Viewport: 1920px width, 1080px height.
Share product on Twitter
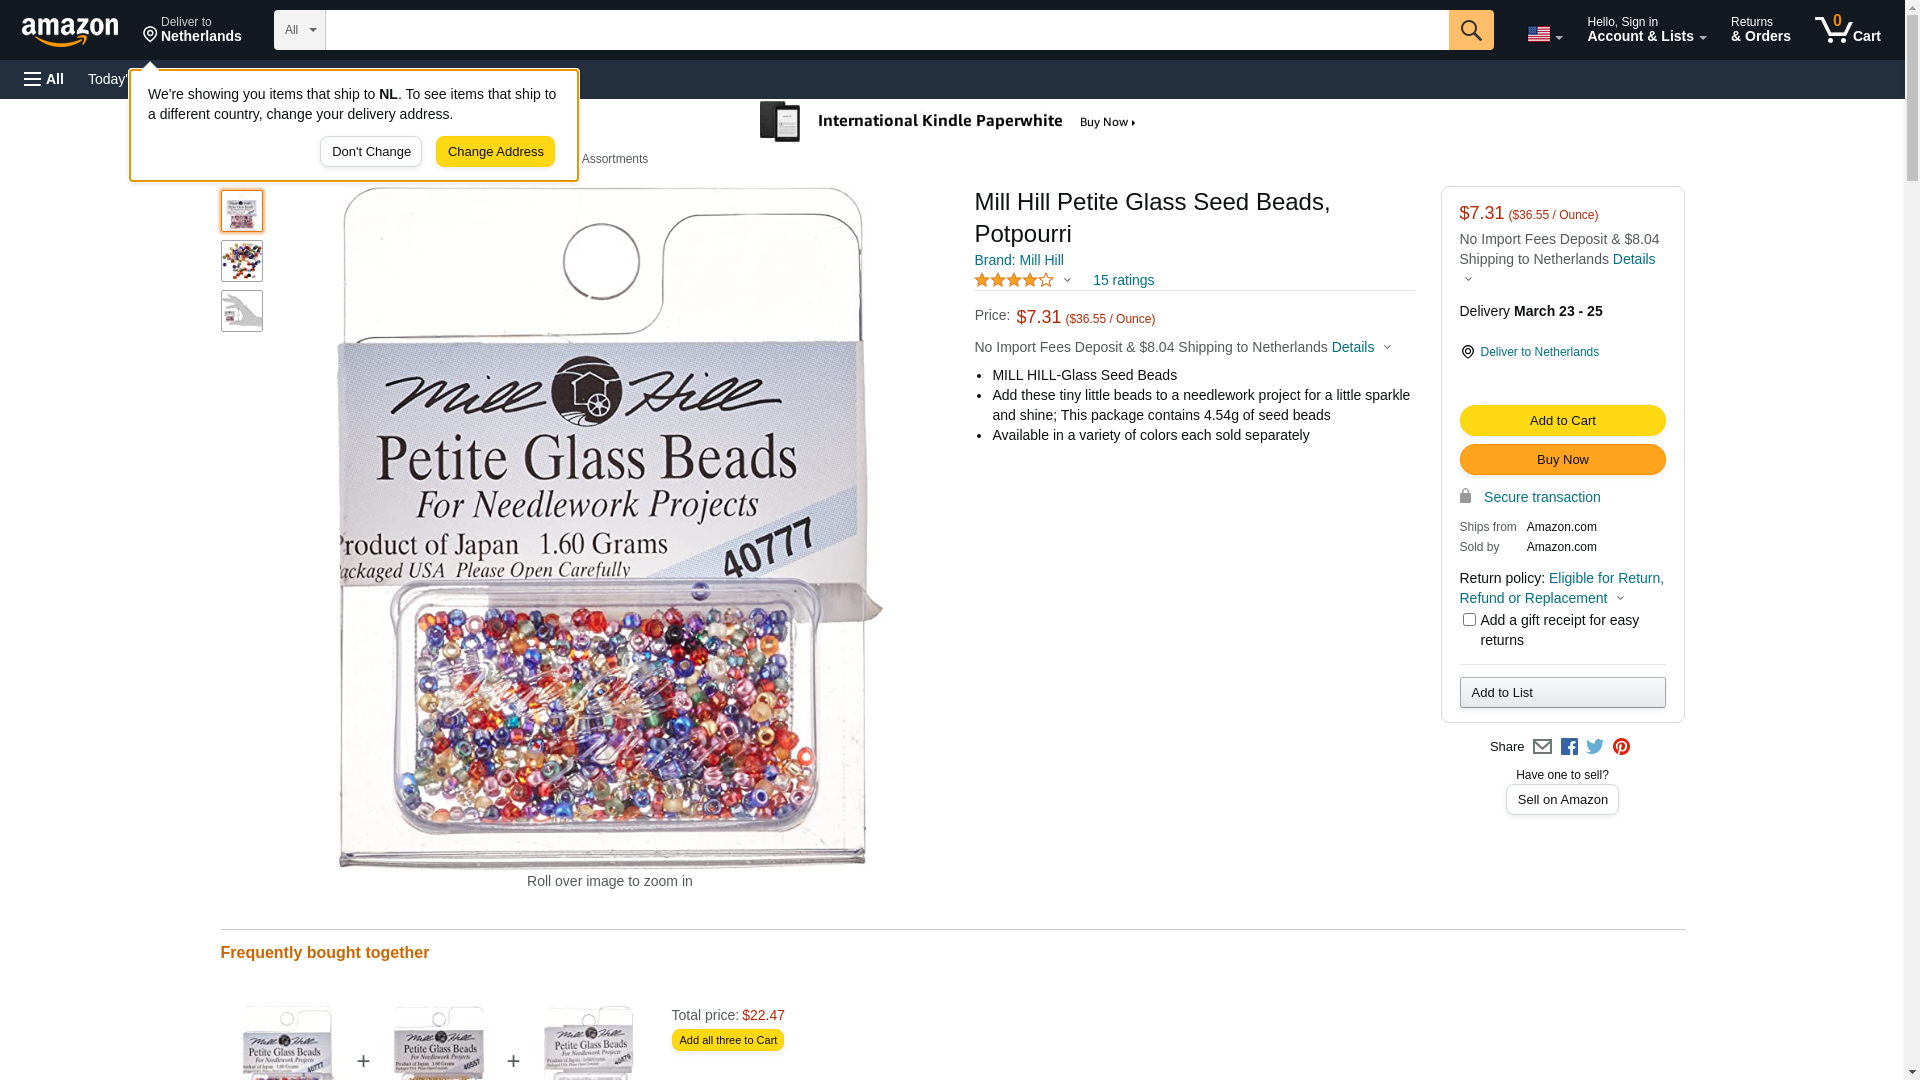[1595, 747]
